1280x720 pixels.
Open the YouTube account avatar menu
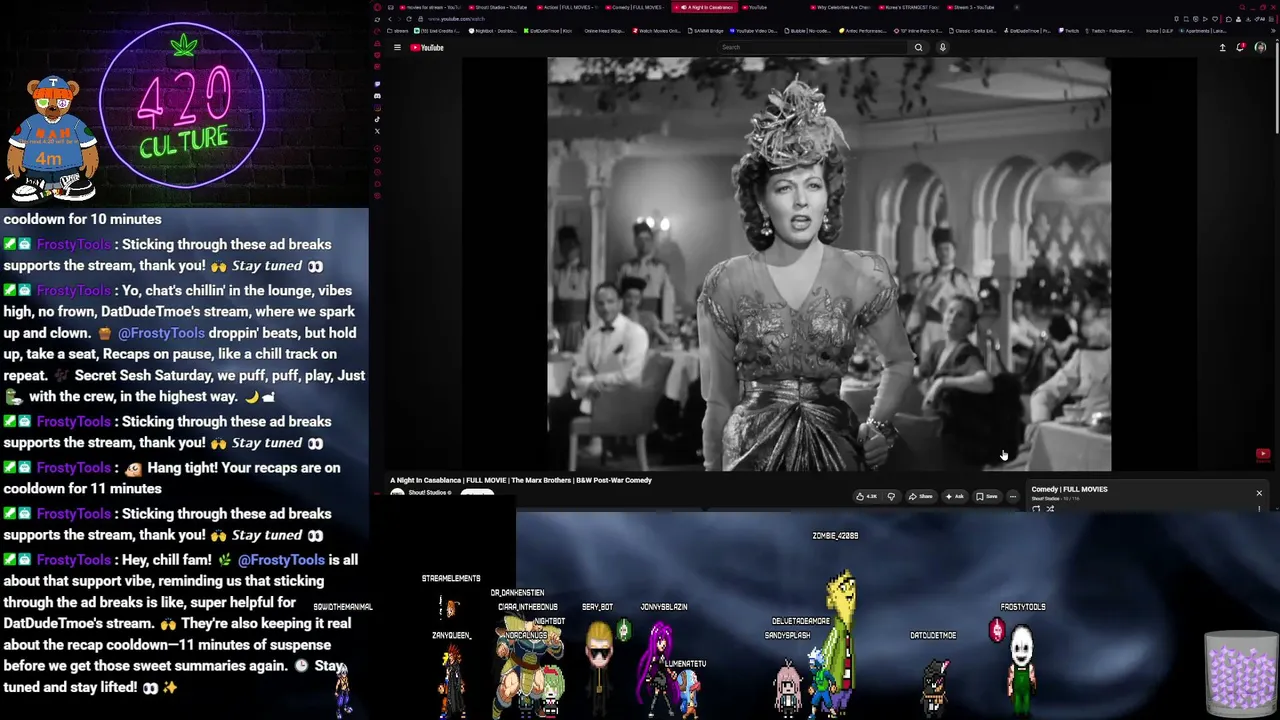point(1260,47)
